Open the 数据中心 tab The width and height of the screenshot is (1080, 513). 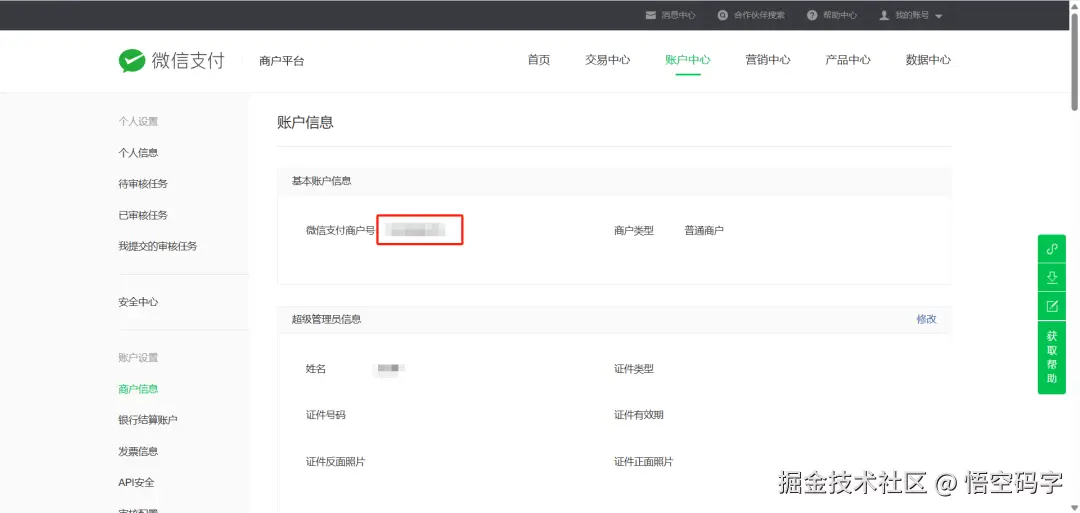(x=928, y=60)
